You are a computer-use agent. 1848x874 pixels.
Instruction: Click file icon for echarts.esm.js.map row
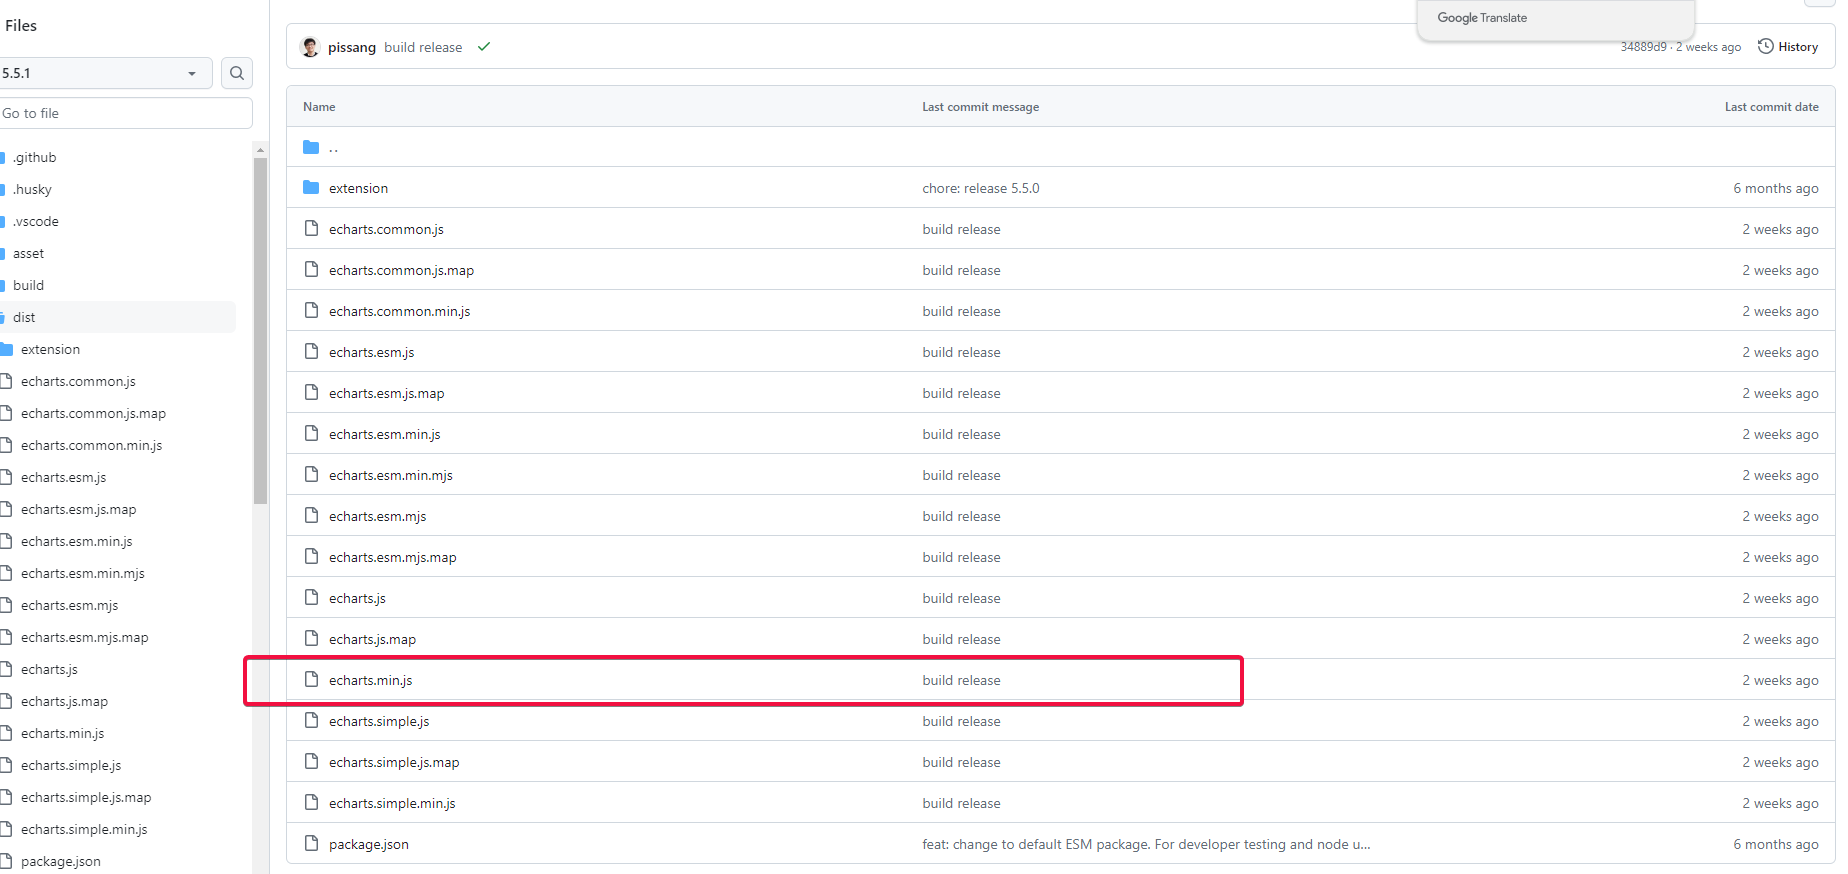[x=311, y=393]
